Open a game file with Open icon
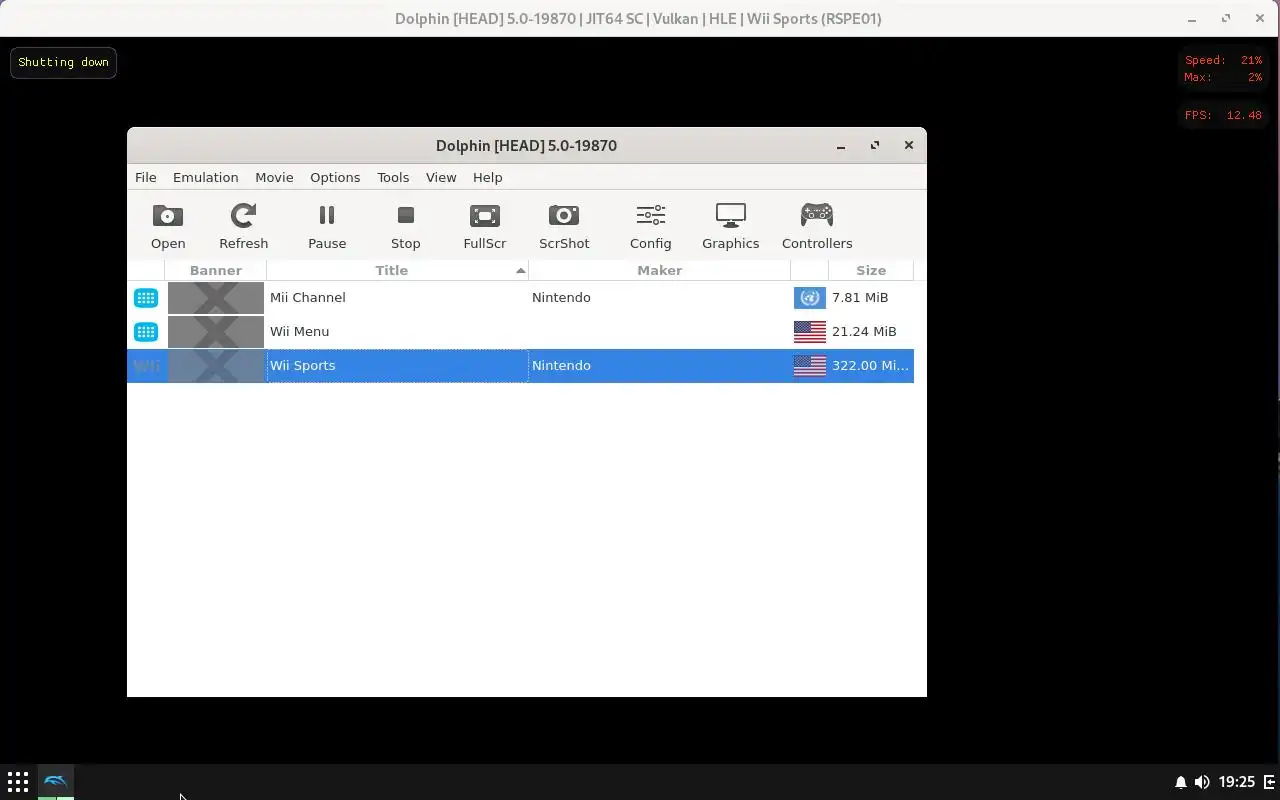Viewport: 1280px width, 800px height. [x=168, y=226]
